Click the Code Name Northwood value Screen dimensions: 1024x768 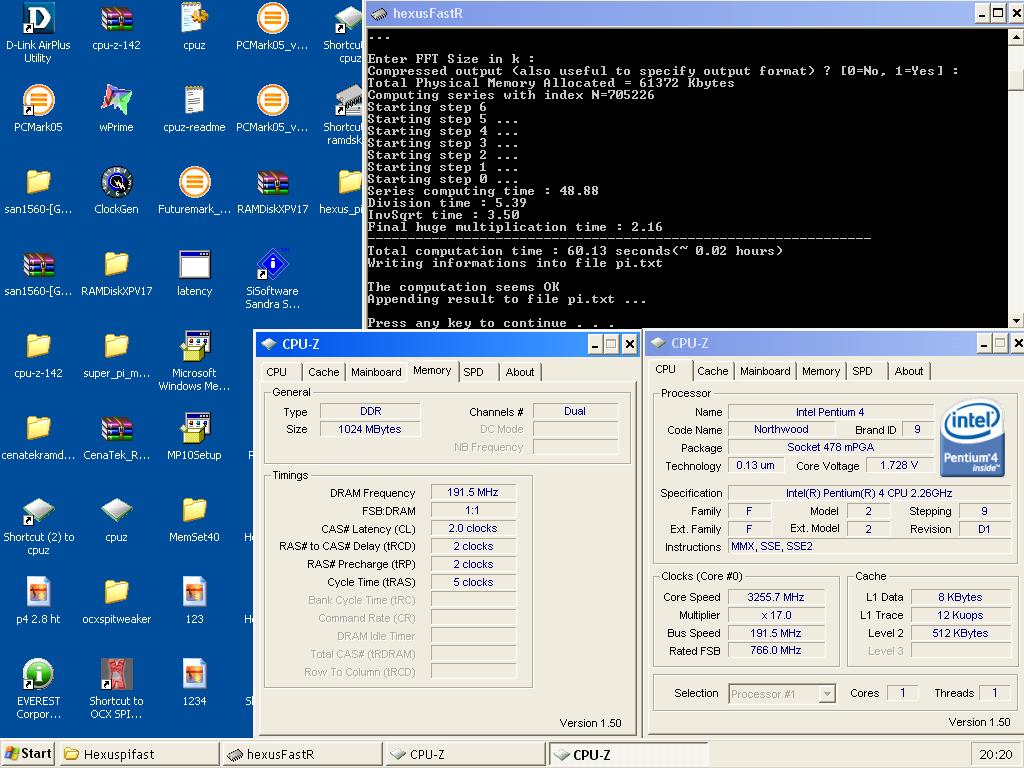tap(781, 429)
